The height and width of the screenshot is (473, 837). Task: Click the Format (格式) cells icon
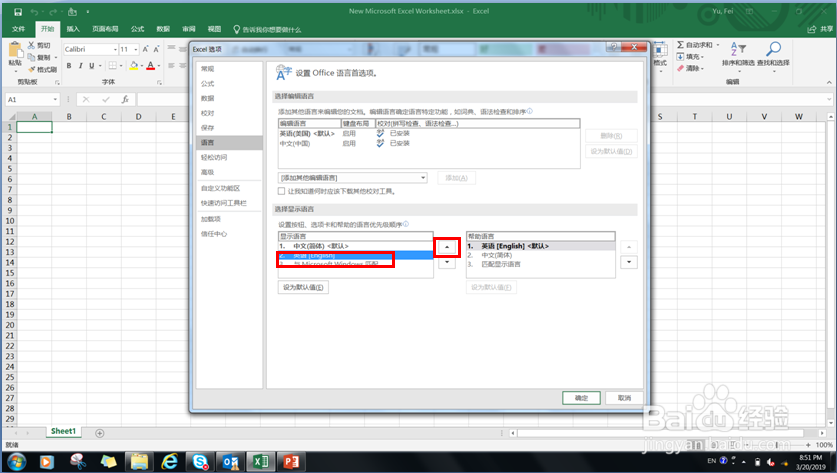coord(660,53)
